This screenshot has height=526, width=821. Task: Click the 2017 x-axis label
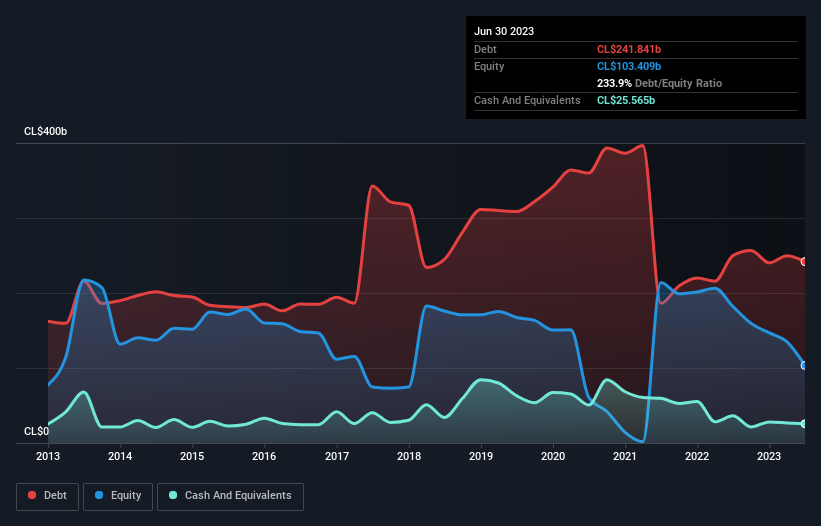point(337,456)
